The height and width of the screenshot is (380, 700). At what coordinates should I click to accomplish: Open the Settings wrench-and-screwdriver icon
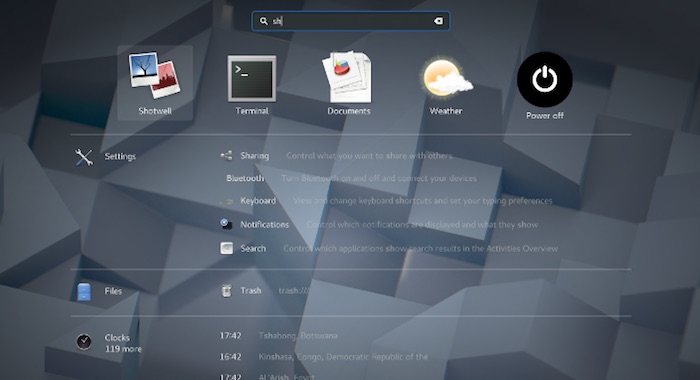[84, 157]
